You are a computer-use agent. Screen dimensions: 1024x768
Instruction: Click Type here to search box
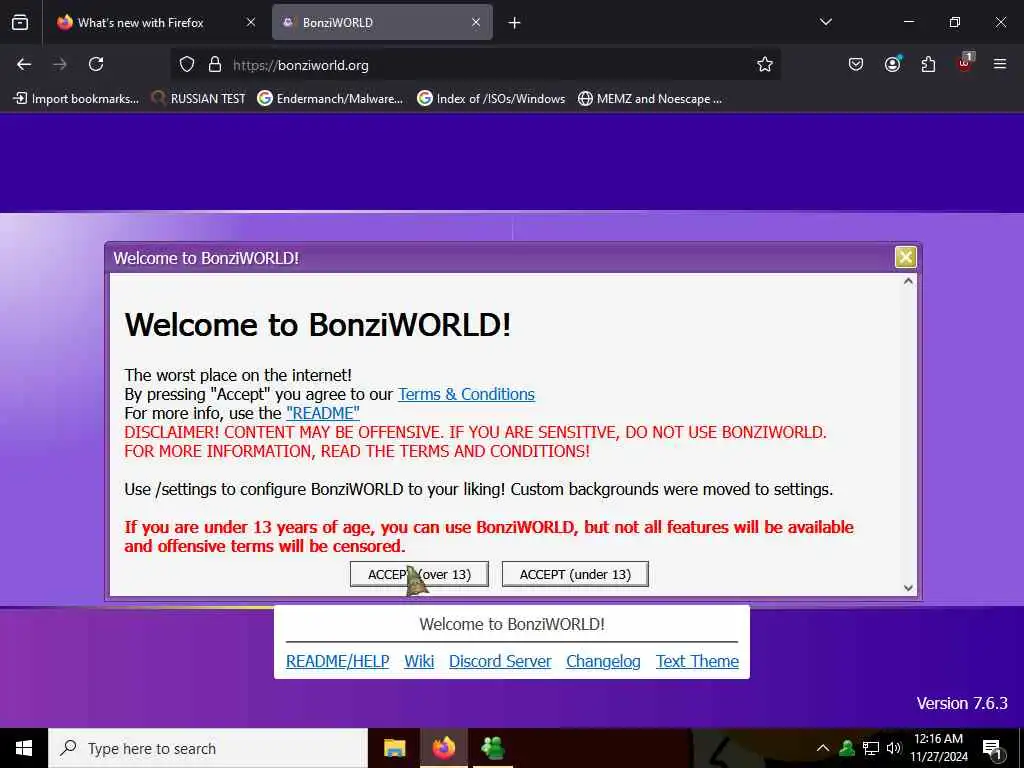click(208, 748)
